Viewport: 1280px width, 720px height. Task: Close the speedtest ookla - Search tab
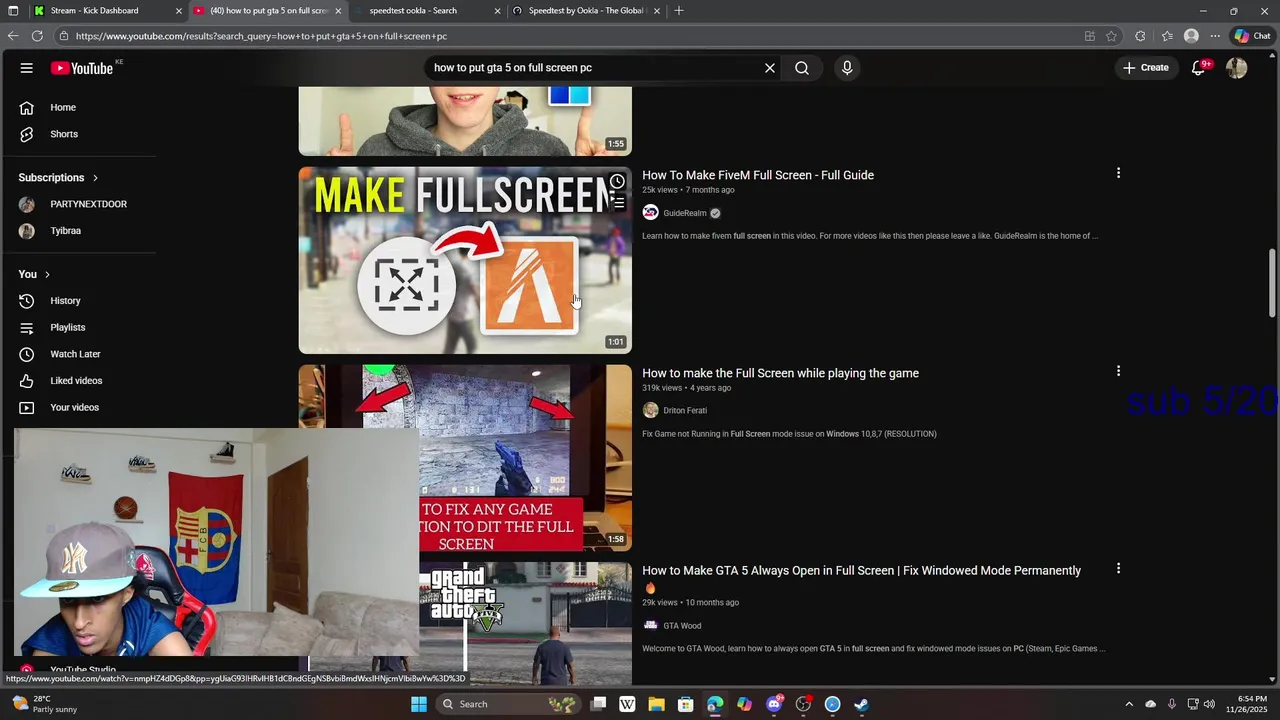(497, 11)
